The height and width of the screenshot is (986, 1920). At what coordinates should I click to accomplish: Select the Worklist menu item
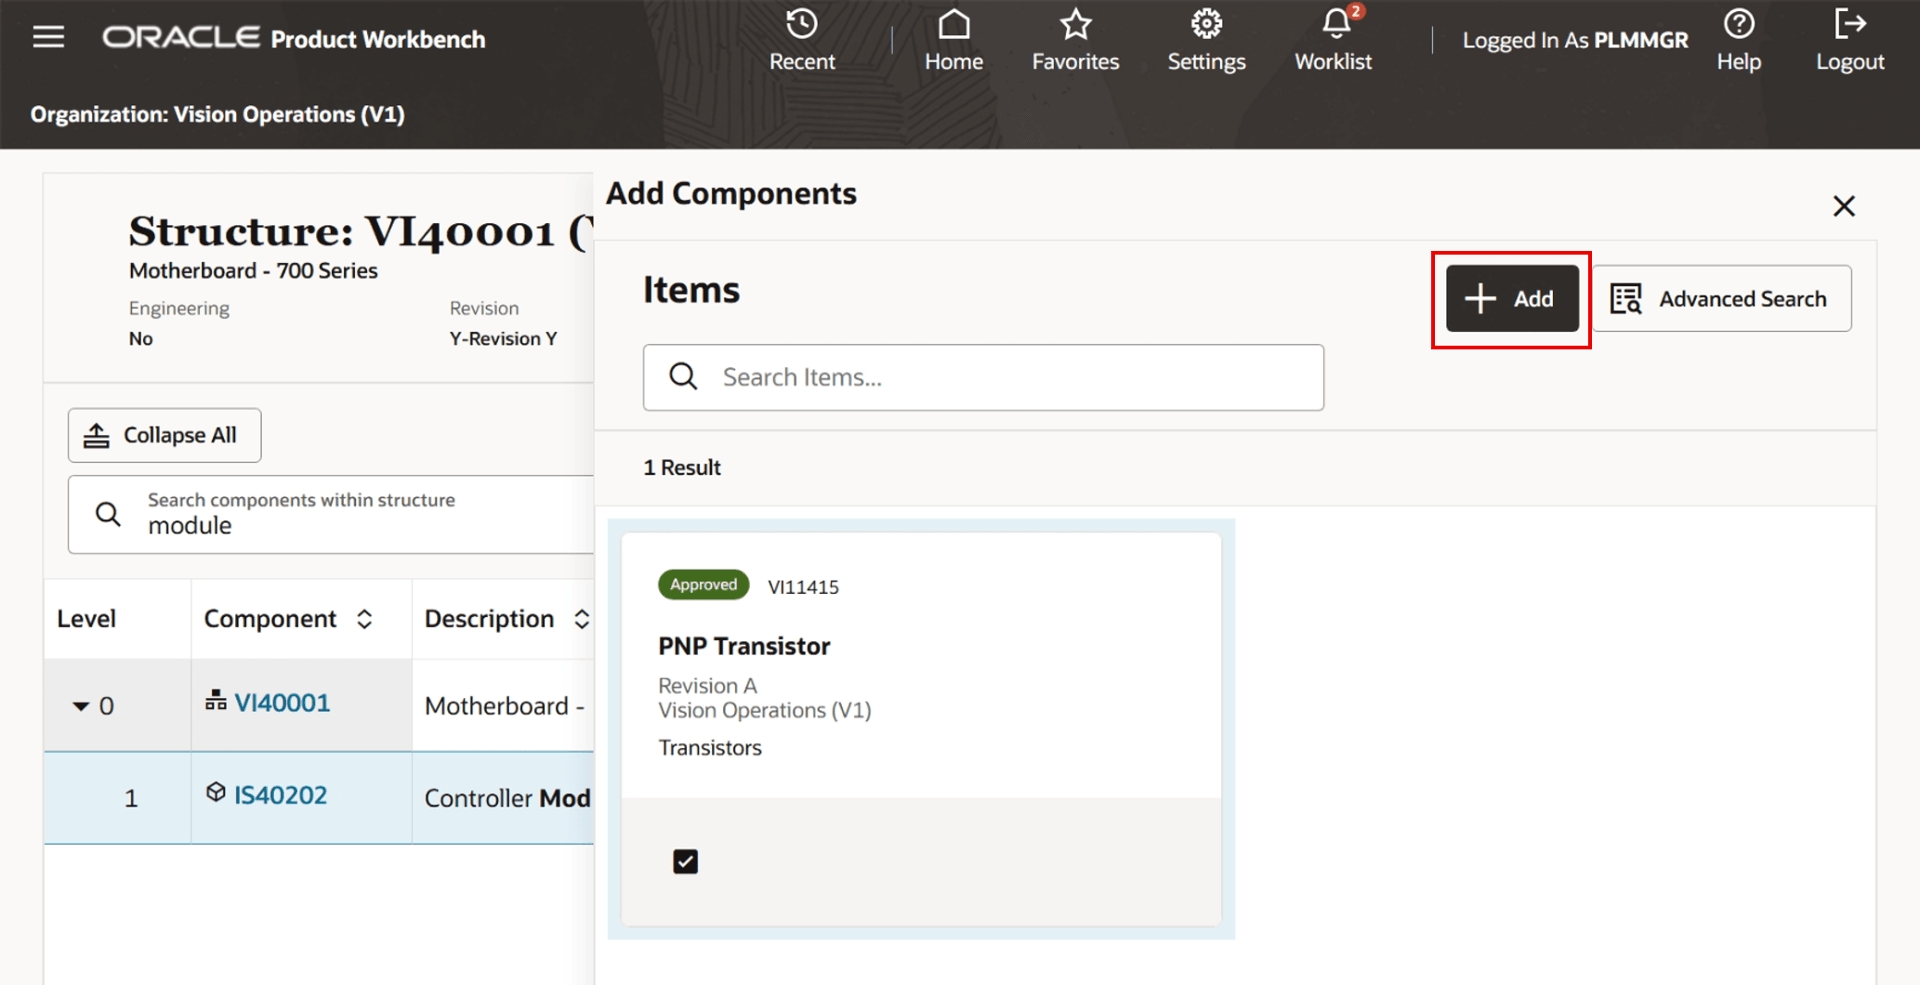pos(1333,60)
